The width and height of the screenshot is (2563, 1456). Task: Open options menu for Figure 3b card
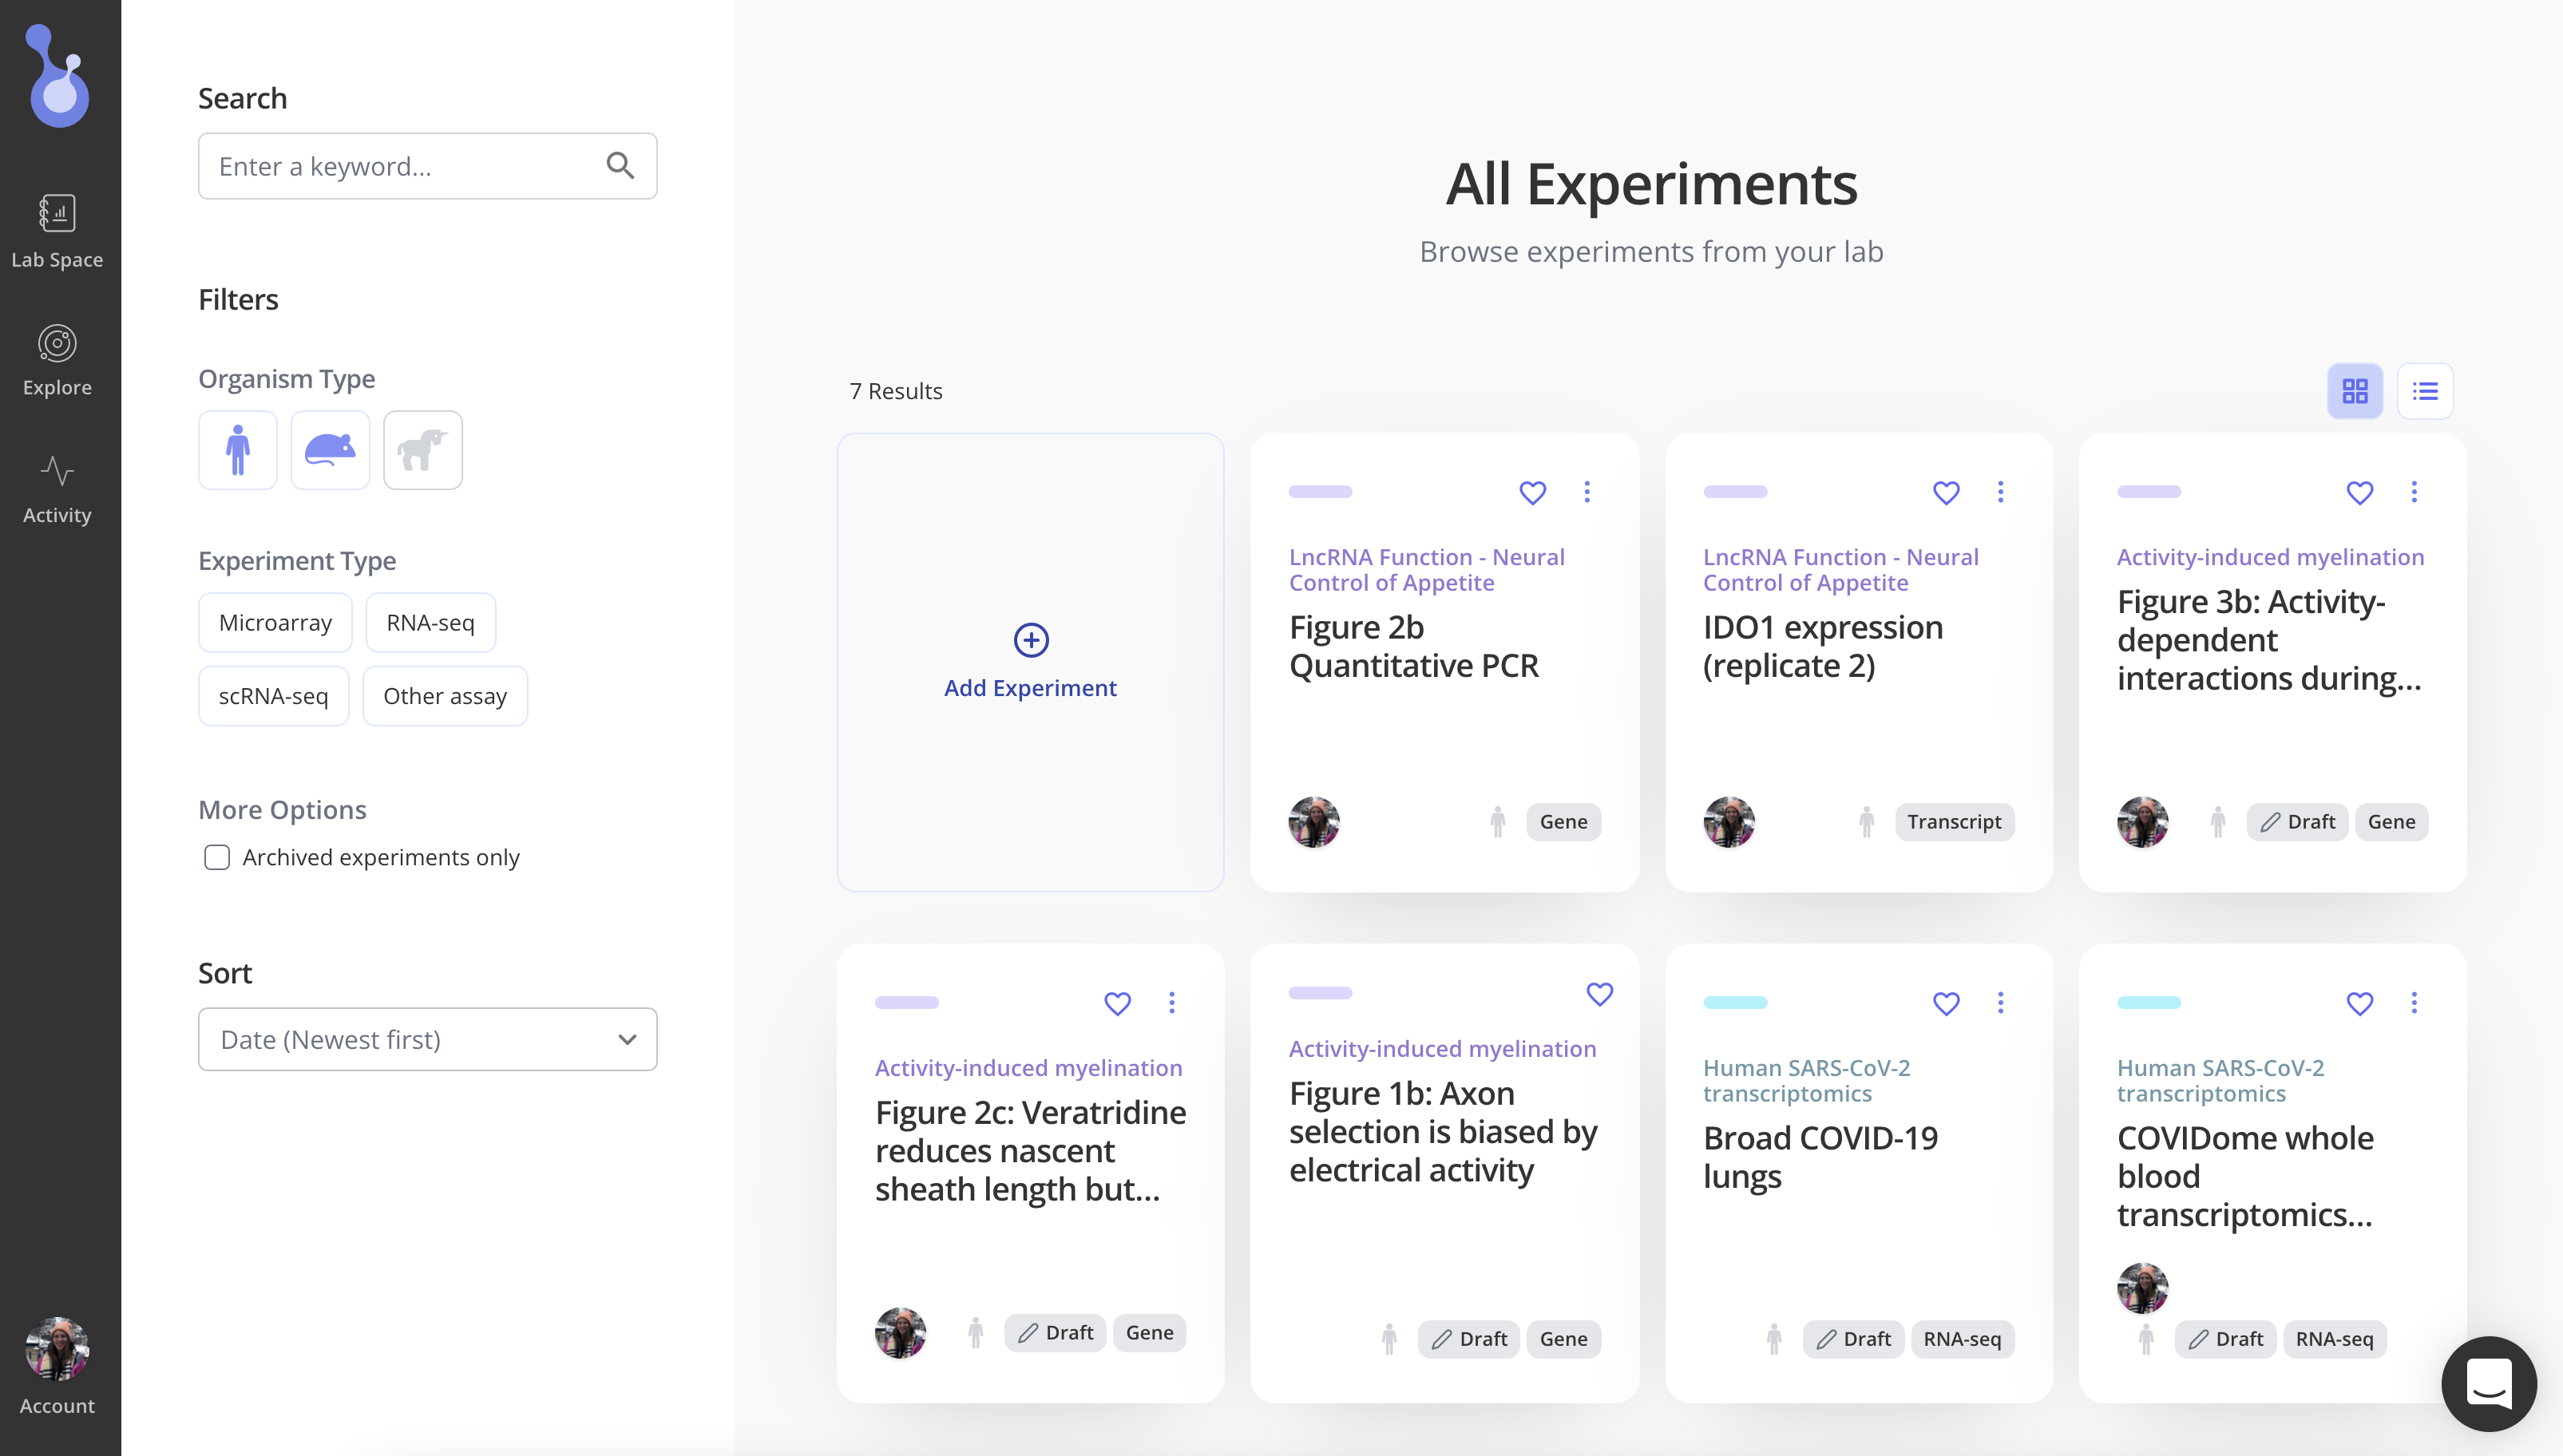[x=2414, y=492]
